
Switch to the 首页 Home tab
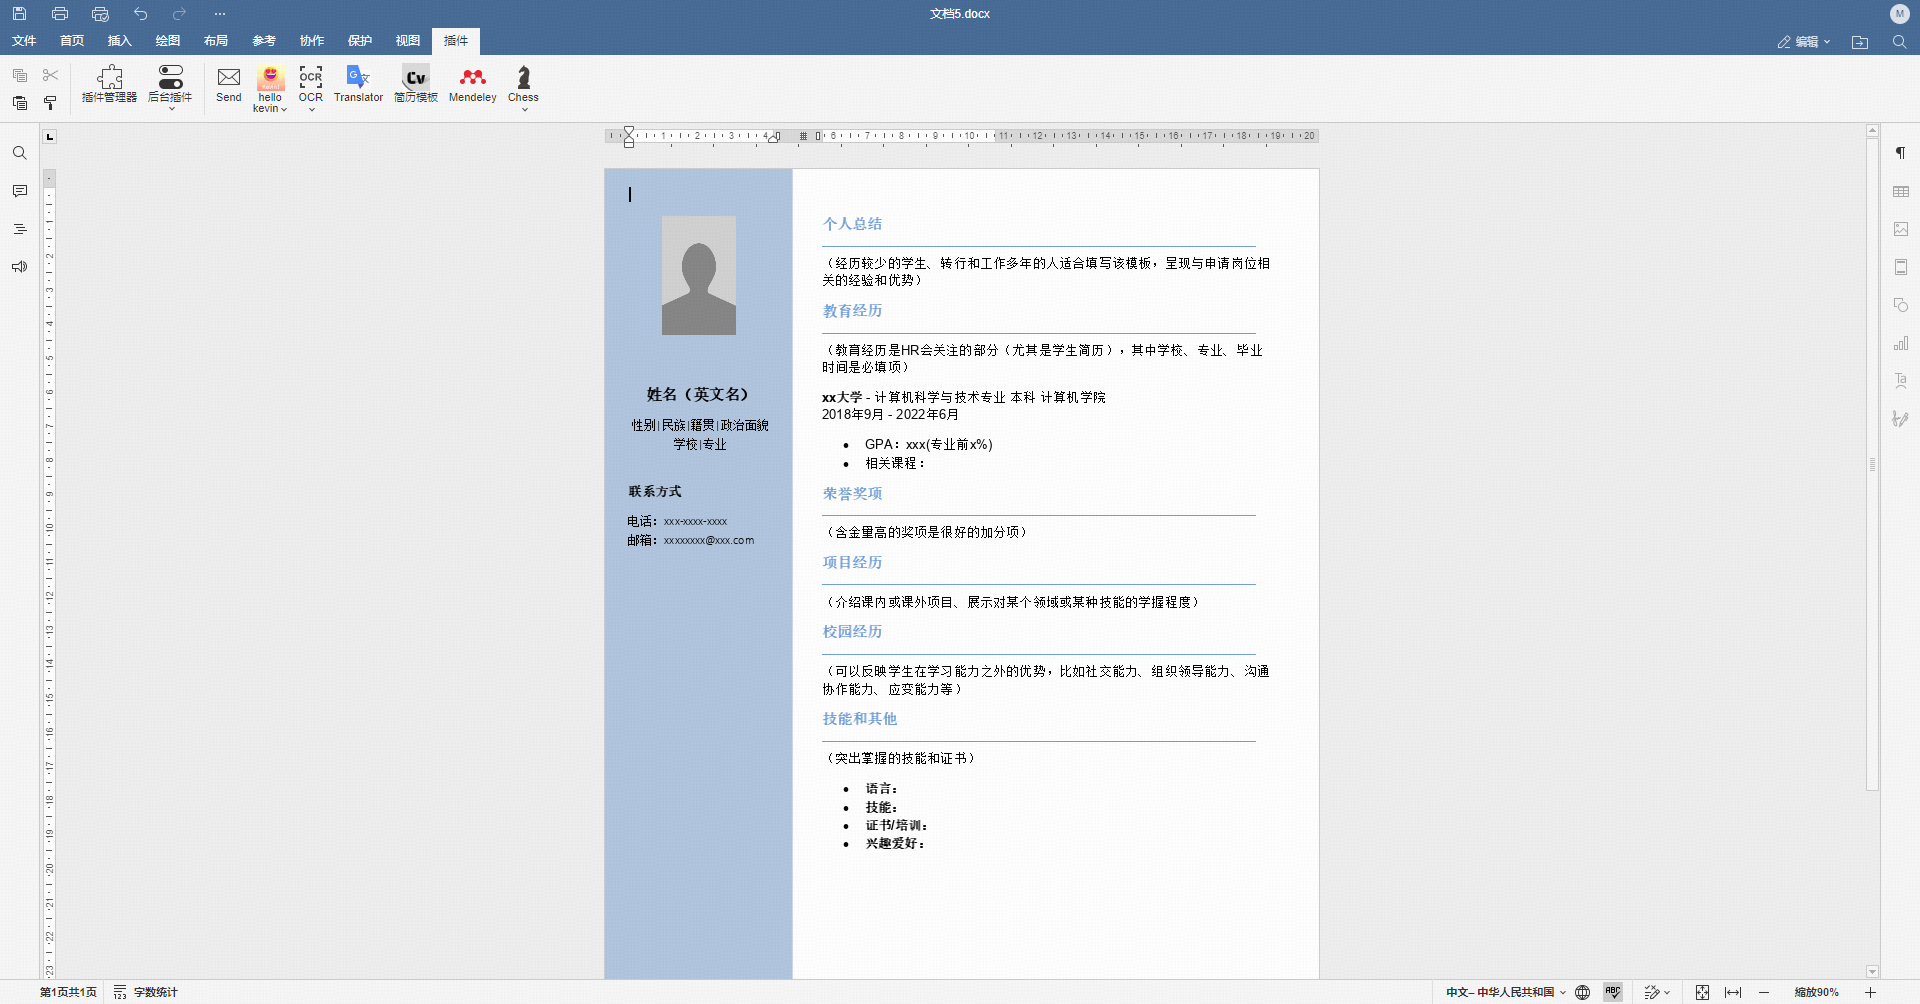72,41
